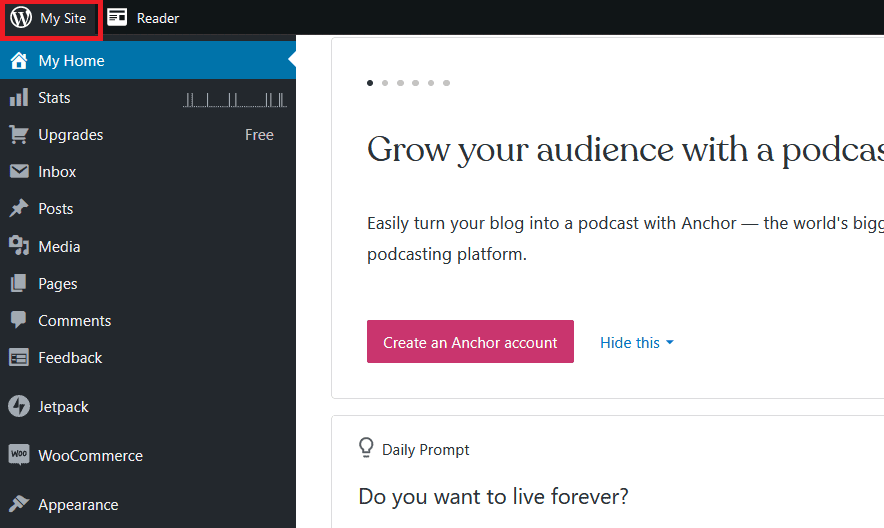
Task: Go to Inbox in sidebar
Action: [x=148, y=171]
